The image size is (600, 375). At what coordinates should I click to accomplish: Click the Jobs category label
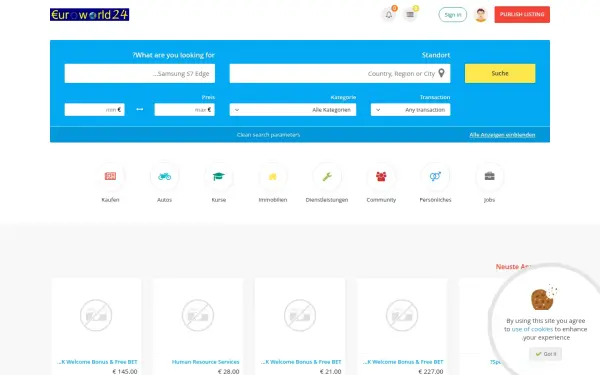point(489,200)
